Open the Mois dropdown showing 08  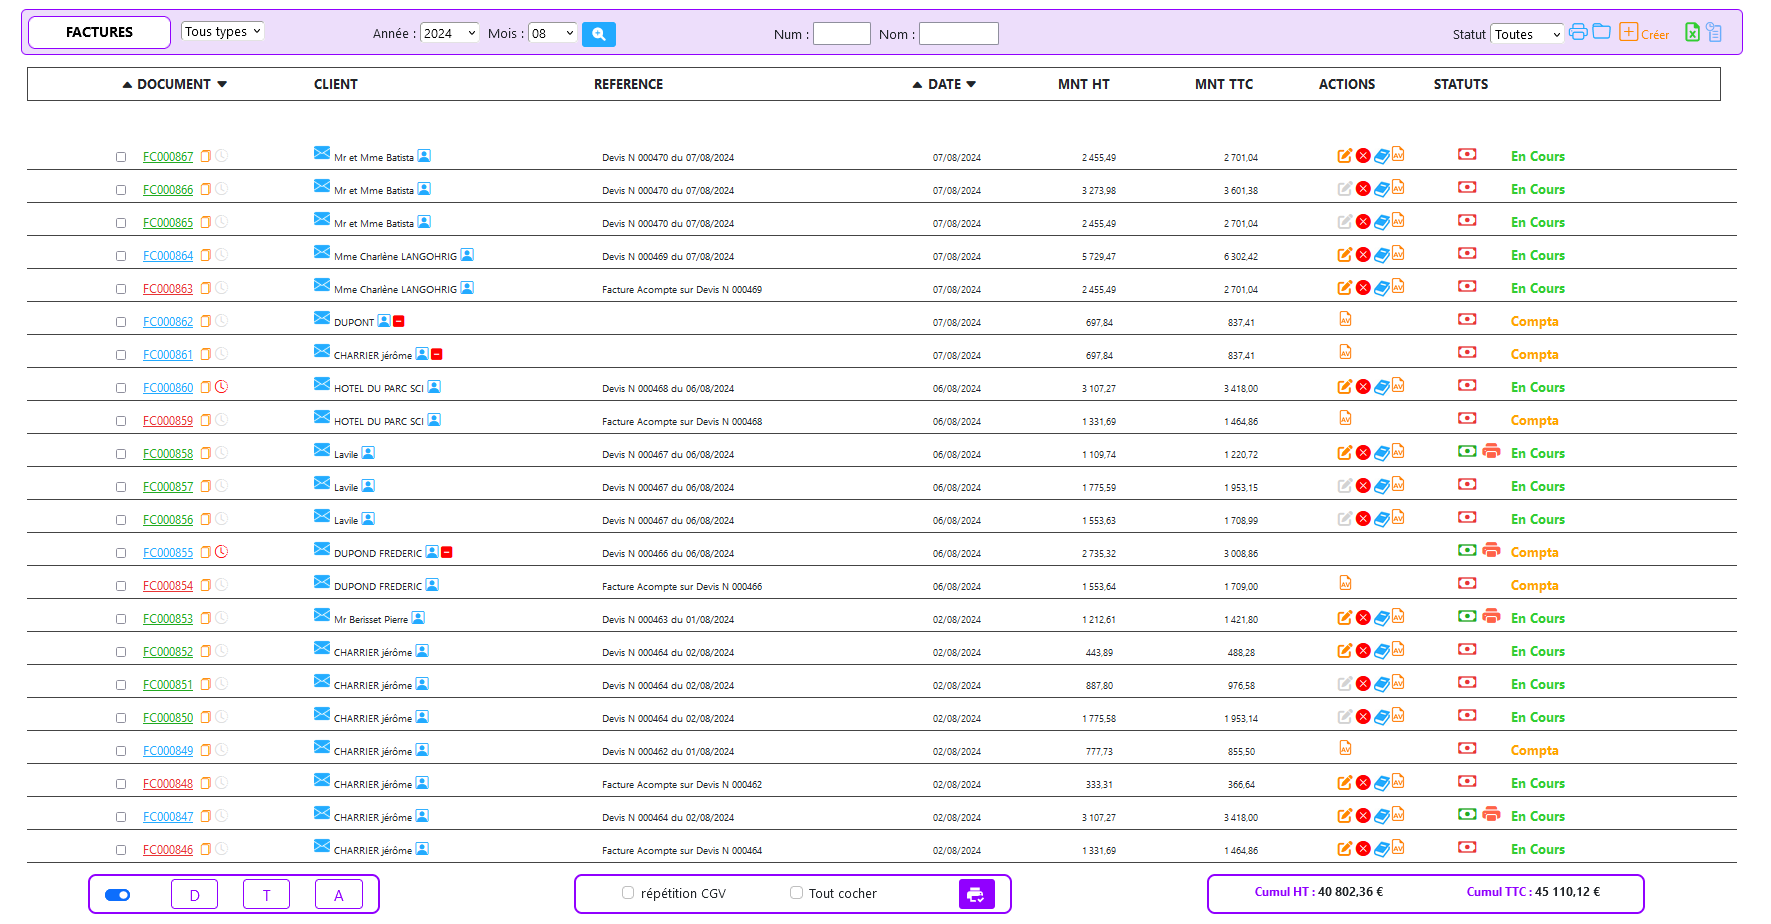coord(553,33)
